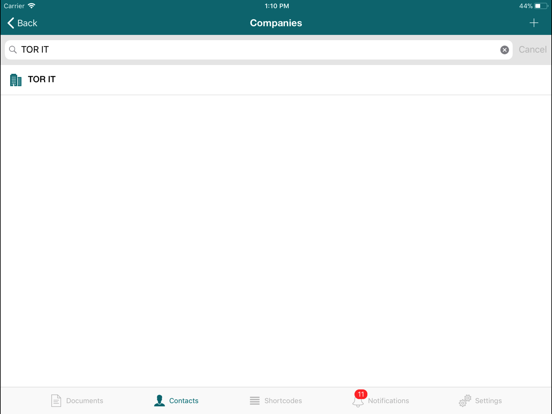Go back using the Back button
The height and width of the screenshot is (414, 552).
point(22,23)
